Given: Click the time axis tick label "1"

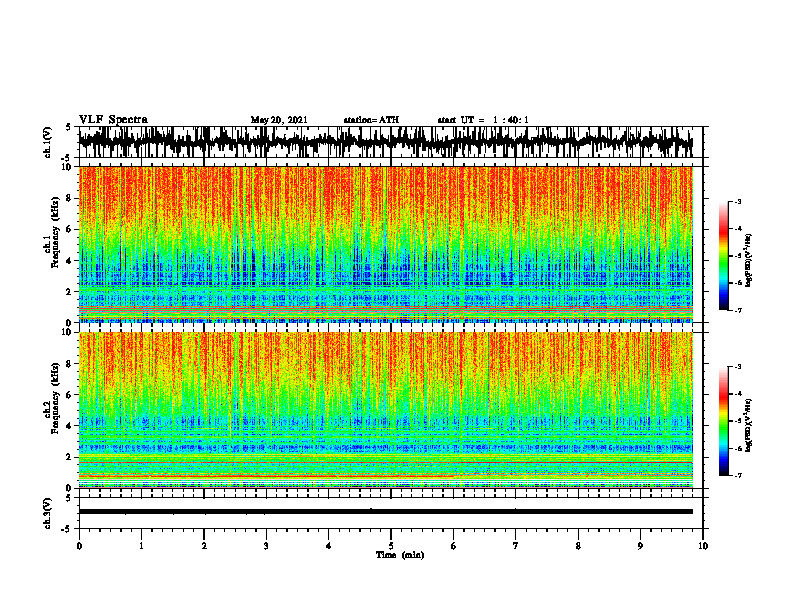Looking at the screenshot, I should (141, 546).
